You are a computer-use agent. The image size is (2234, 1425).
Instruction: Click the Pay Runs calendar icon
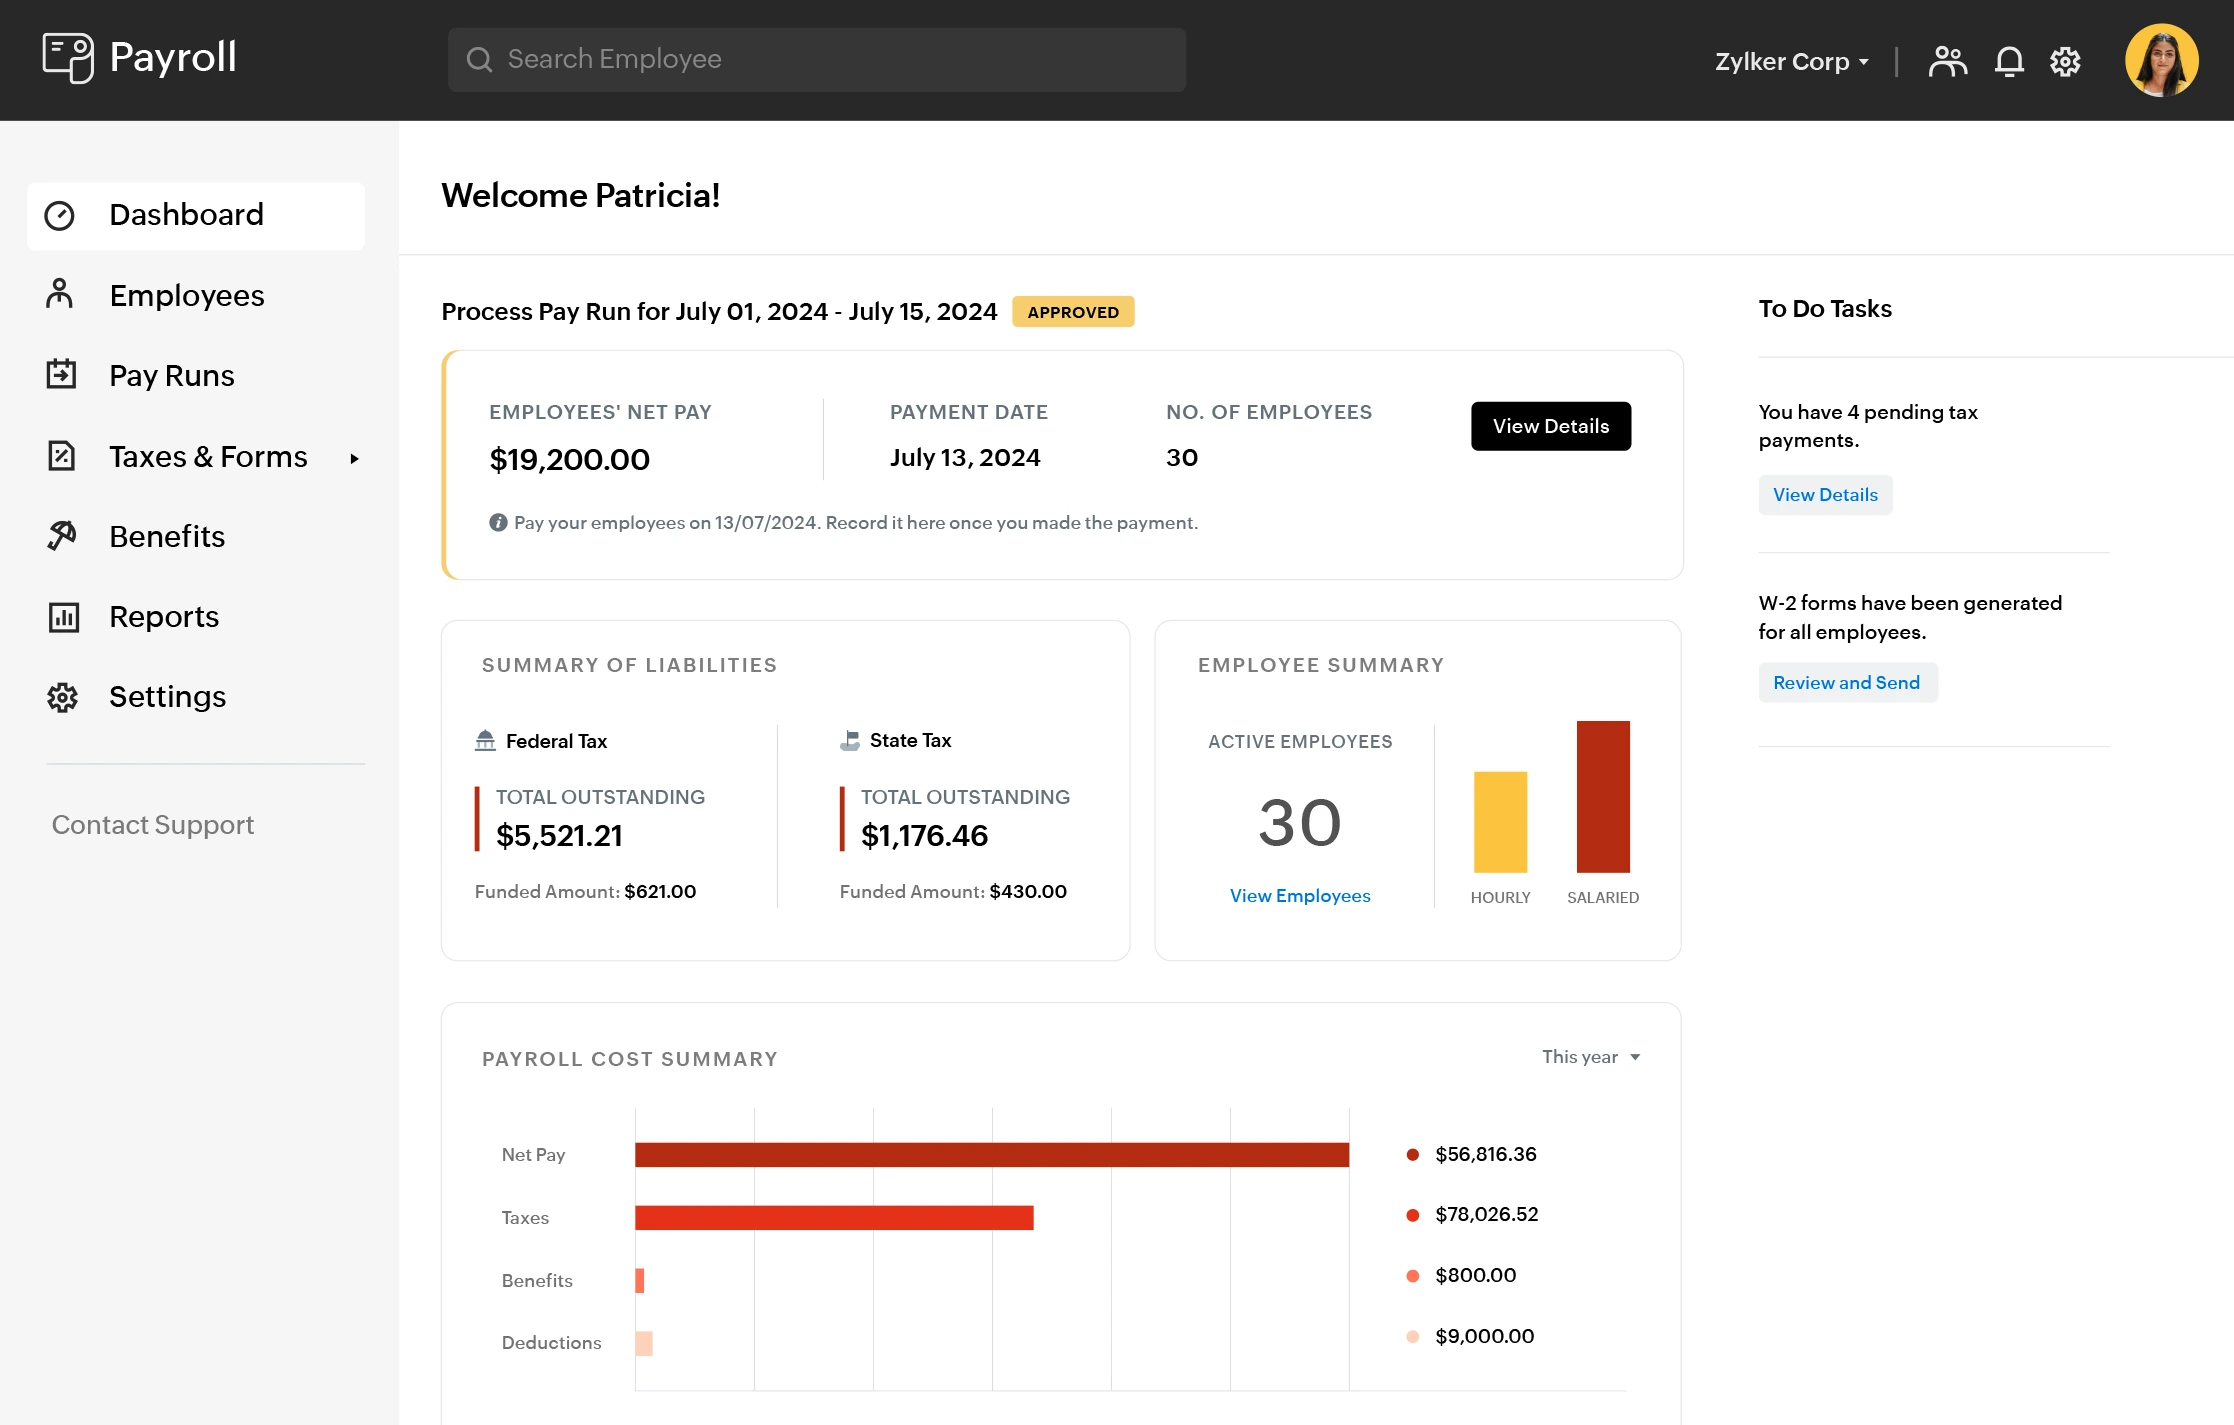click(61, 375)
